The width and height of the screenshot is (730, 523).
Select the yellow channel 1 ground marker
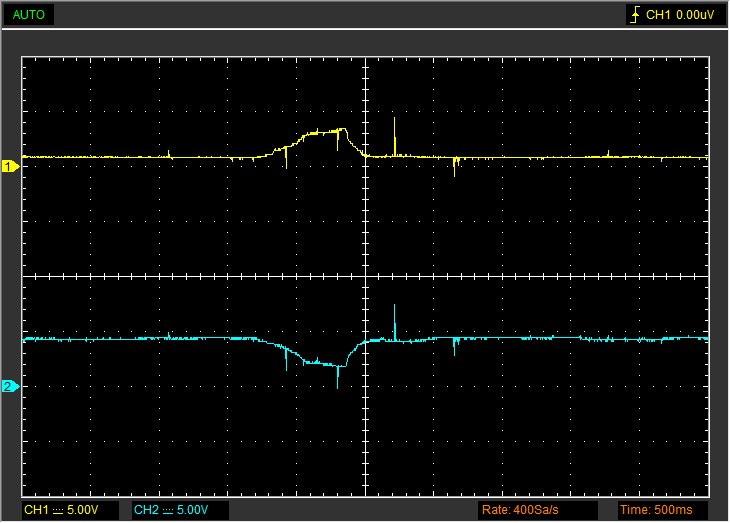pos(10,166)
